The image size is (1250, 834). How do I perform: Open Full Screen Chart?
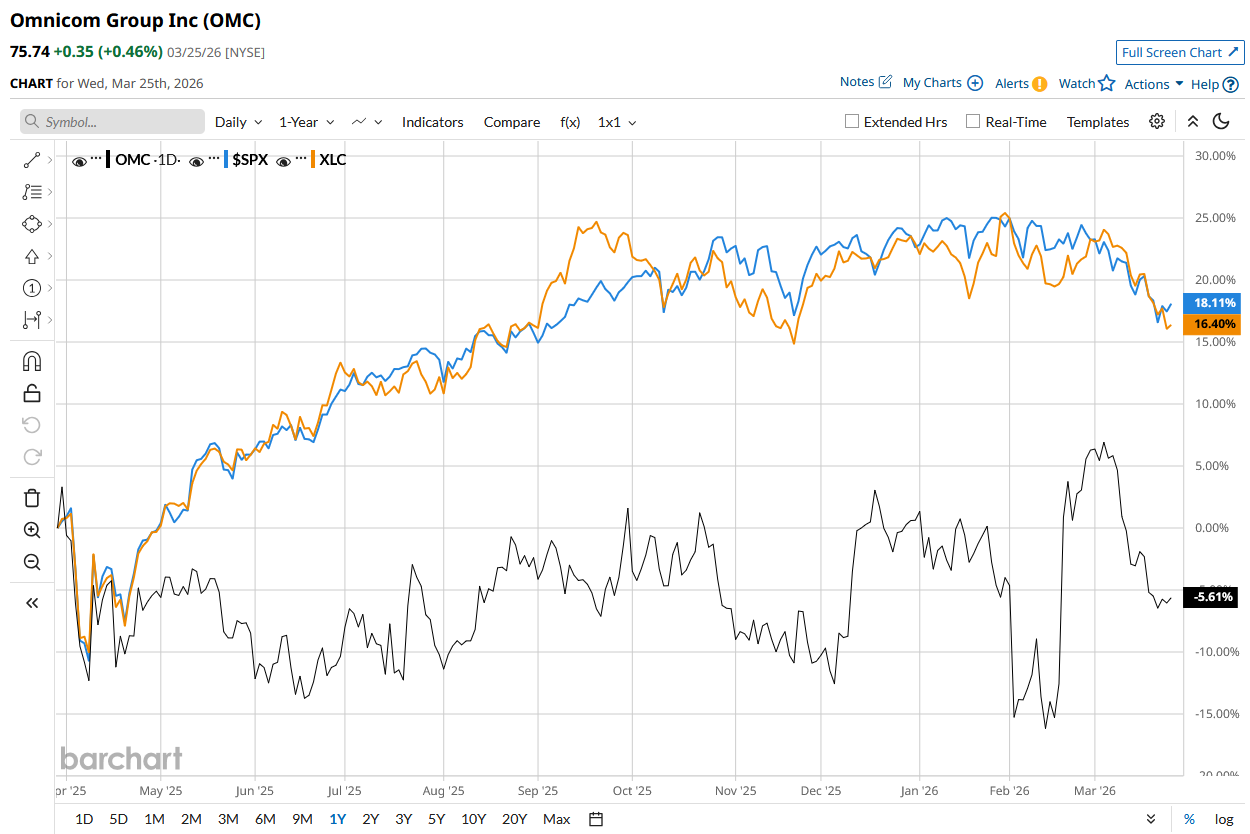(x=1180, y=52)
